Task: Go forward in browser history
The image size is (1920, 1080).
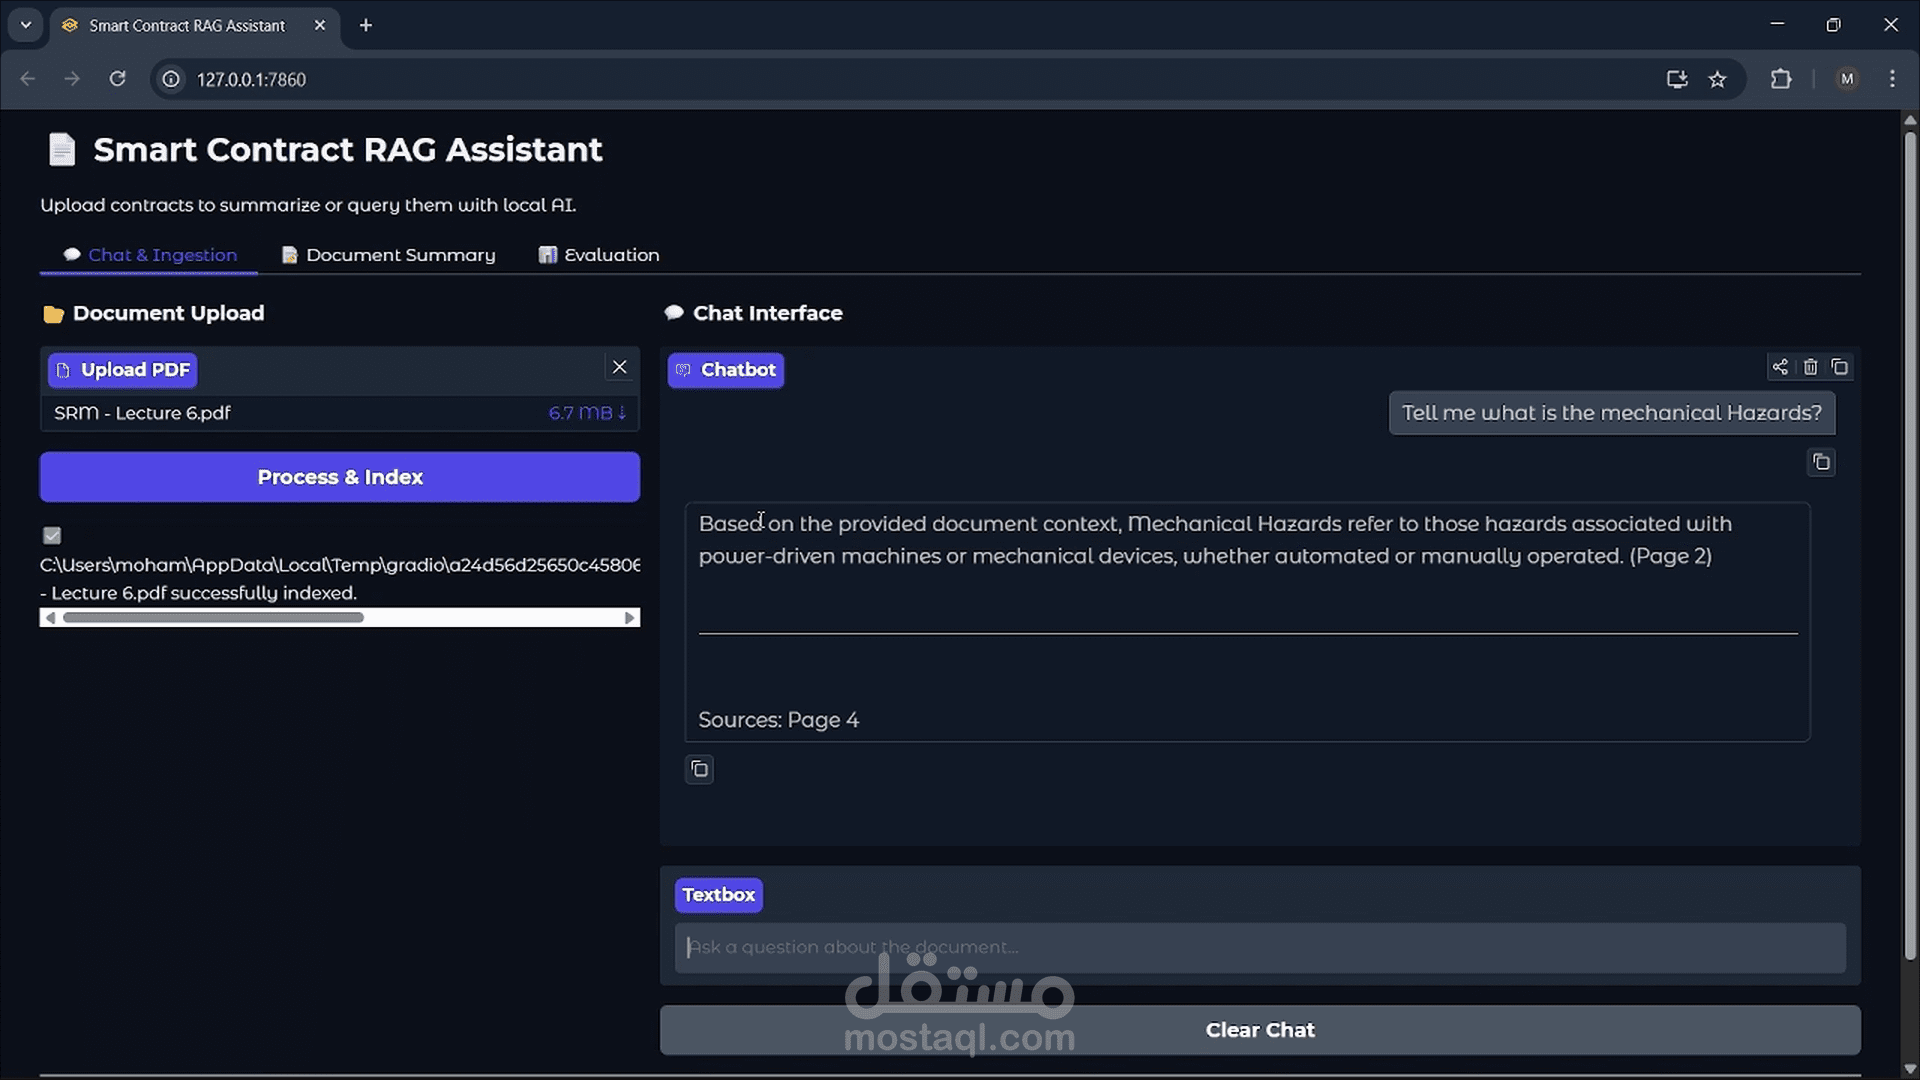Action: pyautogui.click(x=72, y=79)
